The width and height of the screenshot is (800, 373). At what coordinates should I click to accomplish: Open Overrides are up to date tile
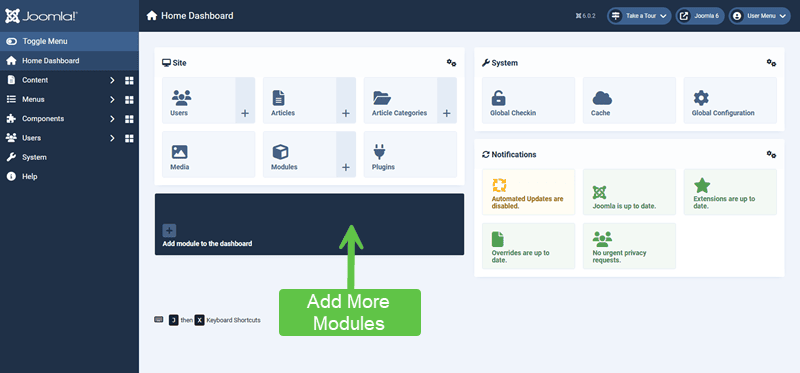tap(528, 246)
